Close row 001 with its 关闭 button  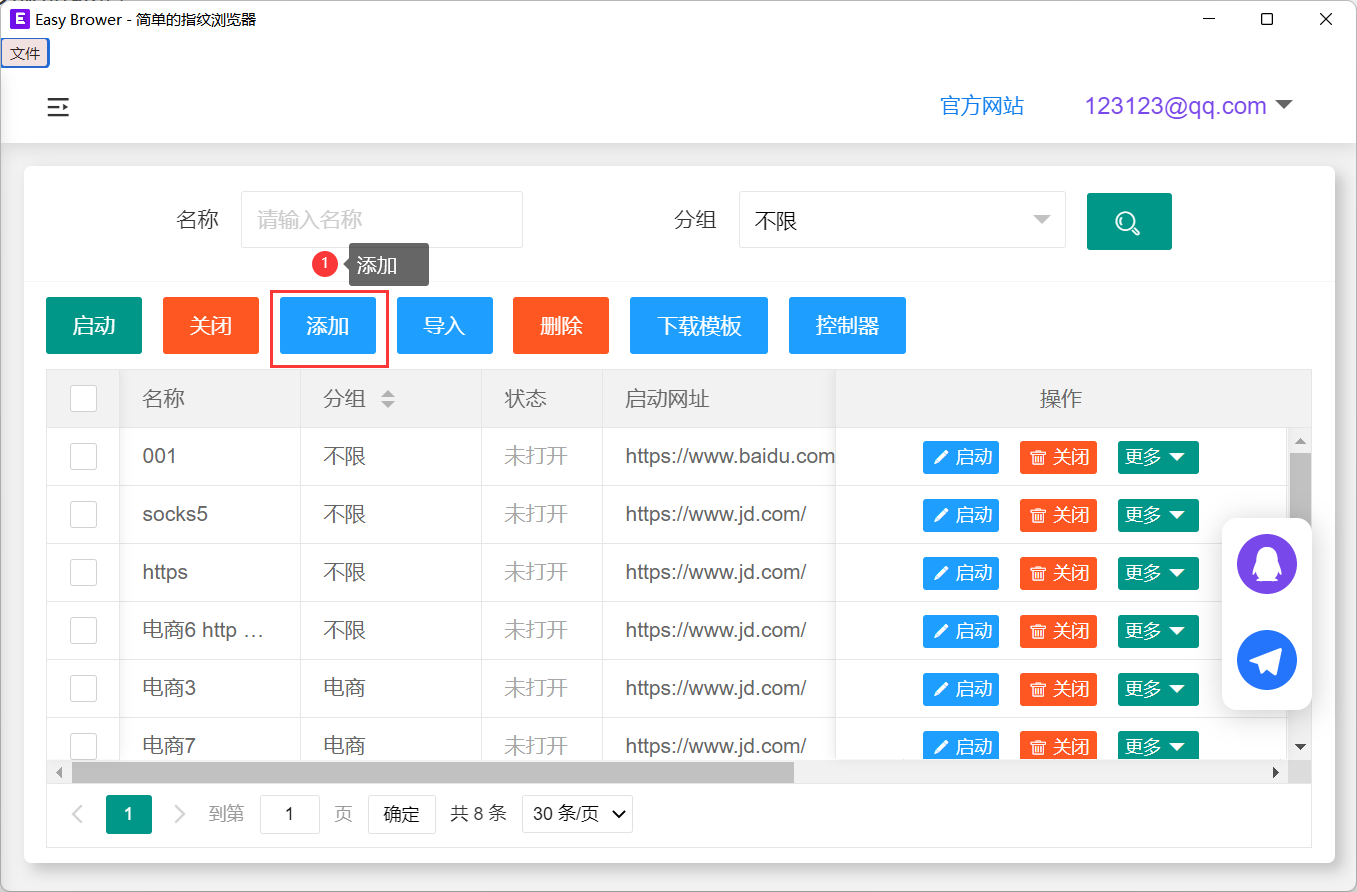[1058, 457]
